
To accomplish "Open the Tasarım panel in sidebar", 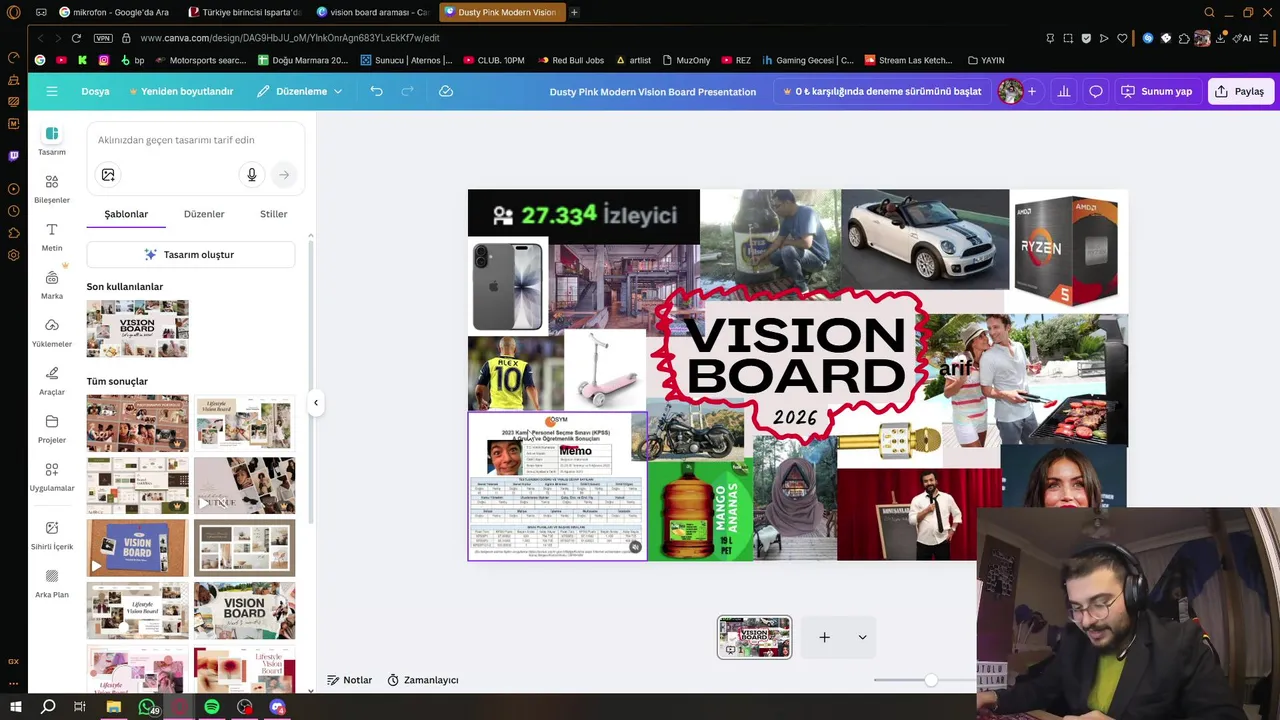I will click(x=52, y=141).
